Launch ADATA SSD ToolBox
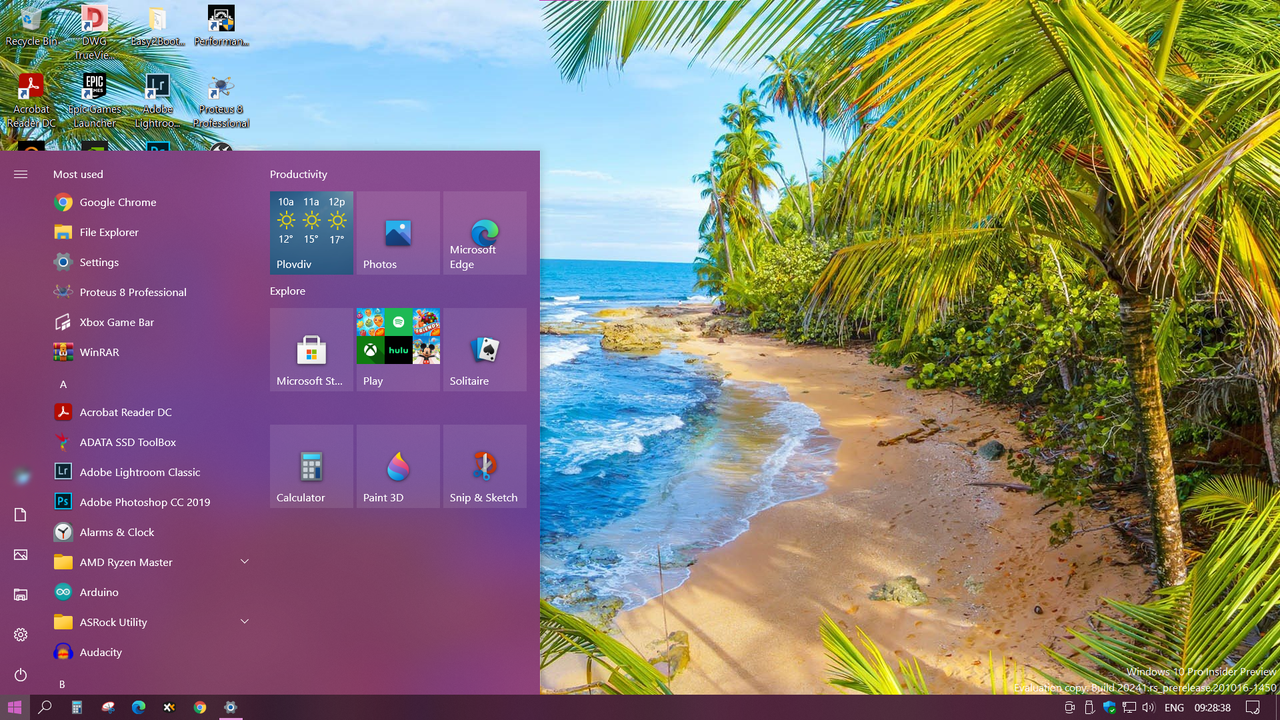Viewport: 1280px width, 720px height. click(x=150, y=442)
